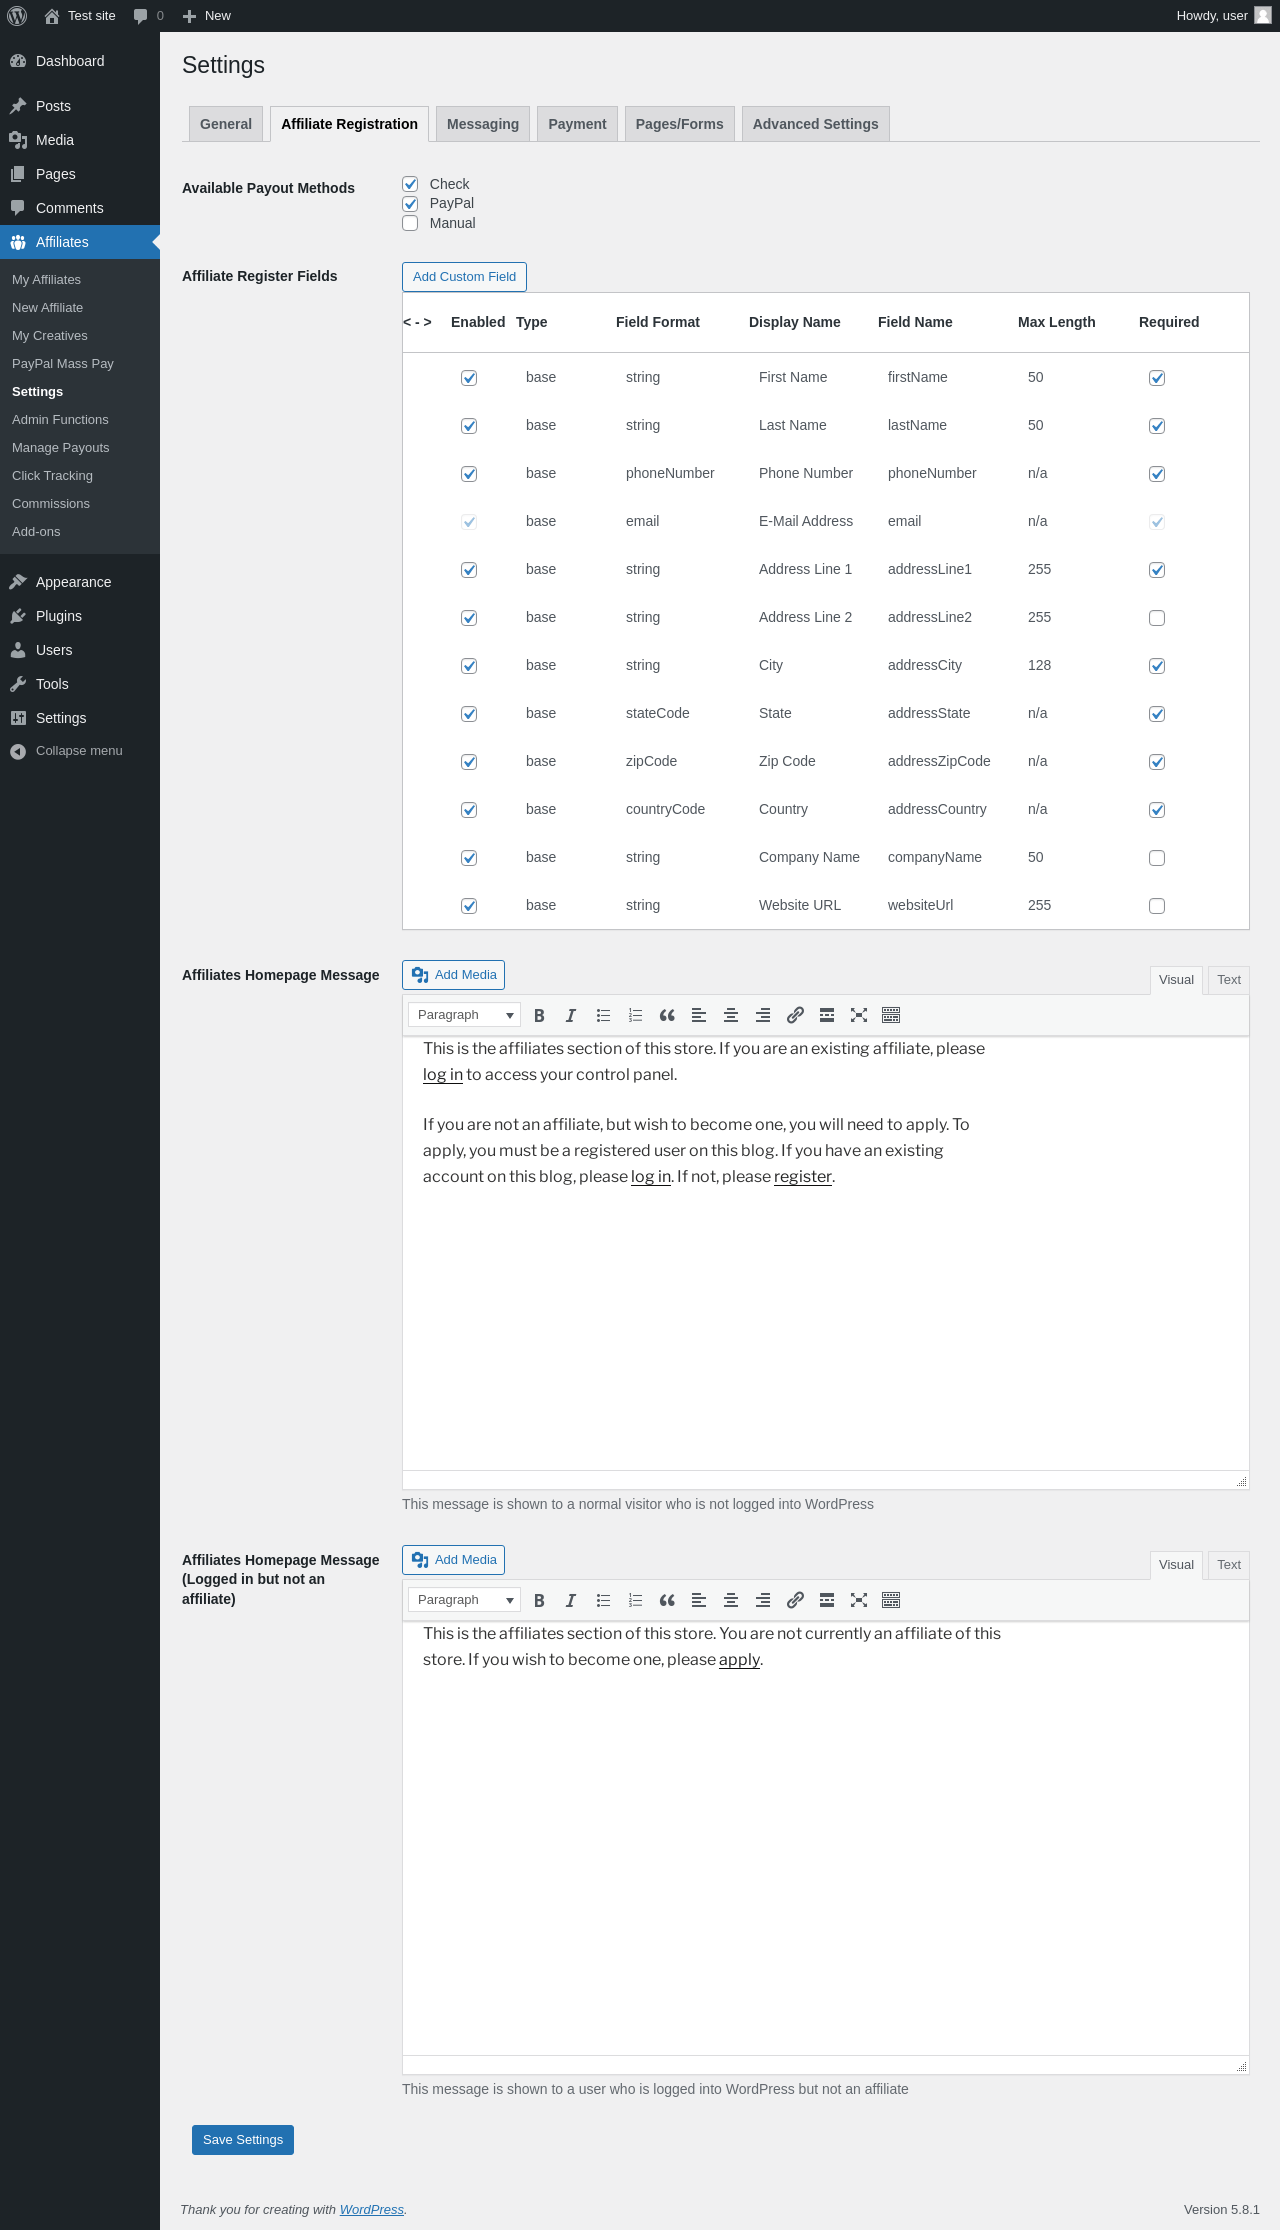This screenshot has width=1280, height=2230.
Task: Open Manage Payouts submenu item
Action: pos(60,448)
